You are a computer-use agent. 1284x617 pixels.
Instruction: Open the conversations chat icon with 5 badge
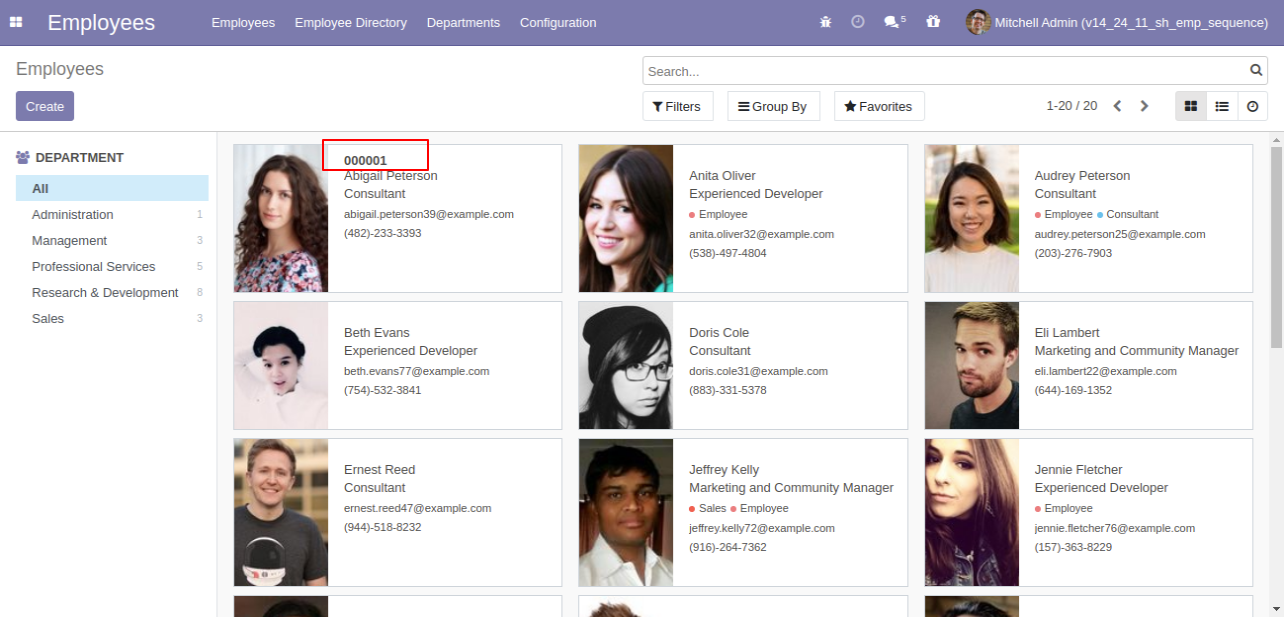tap(894, 22)
